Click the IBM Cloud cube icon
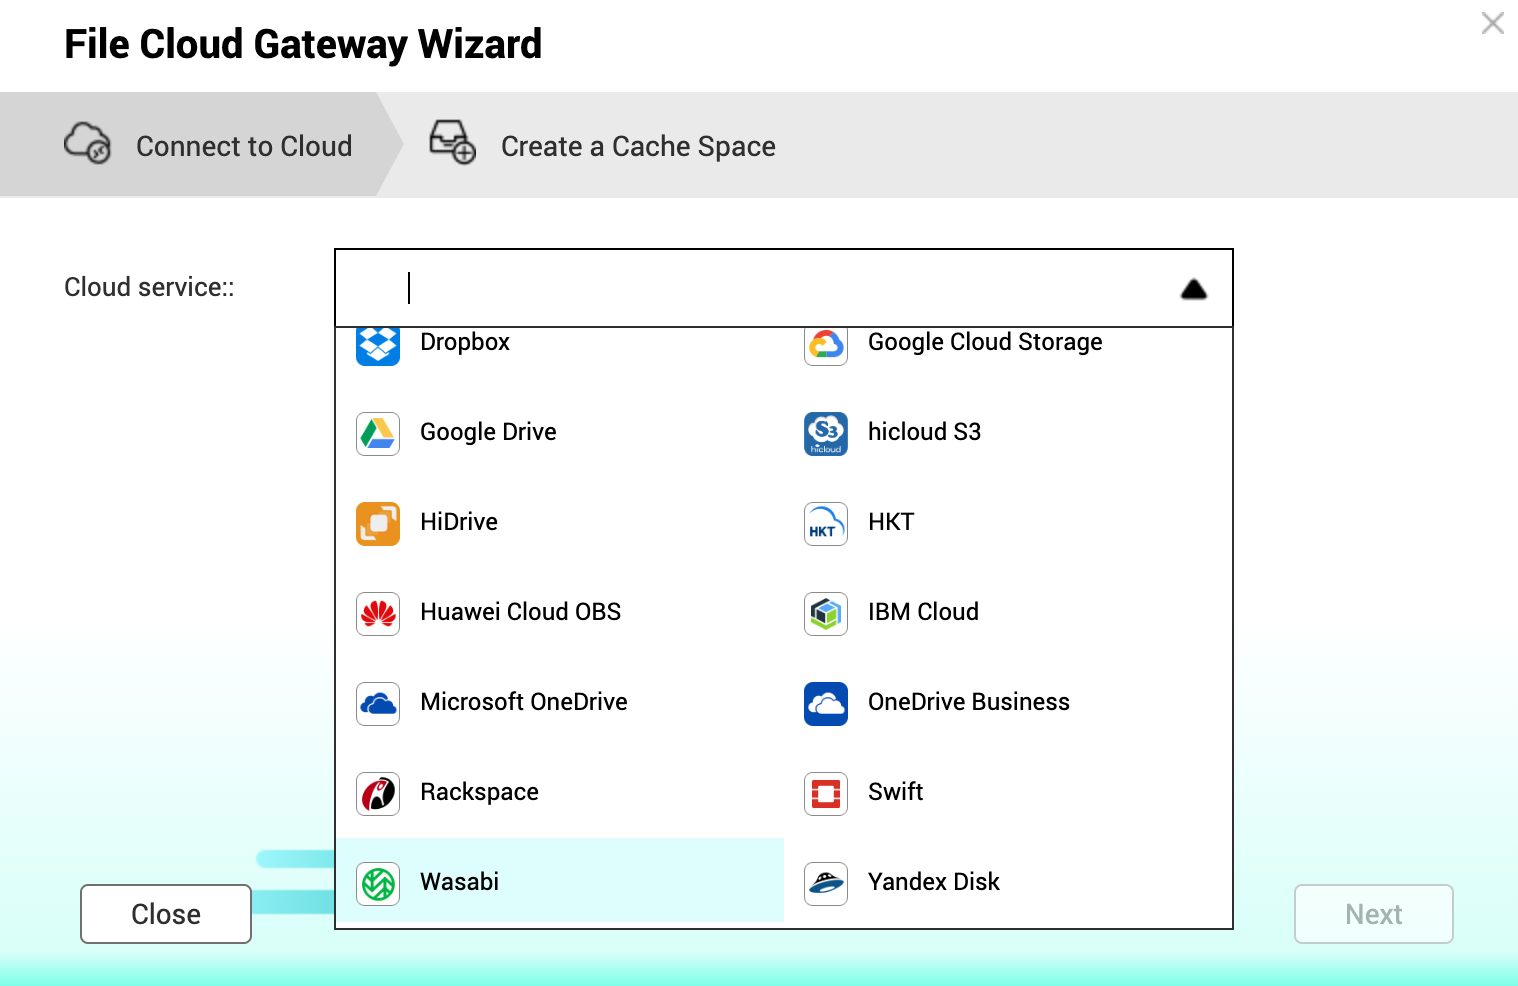1518x986 pixels. click(x=826, y=614)
